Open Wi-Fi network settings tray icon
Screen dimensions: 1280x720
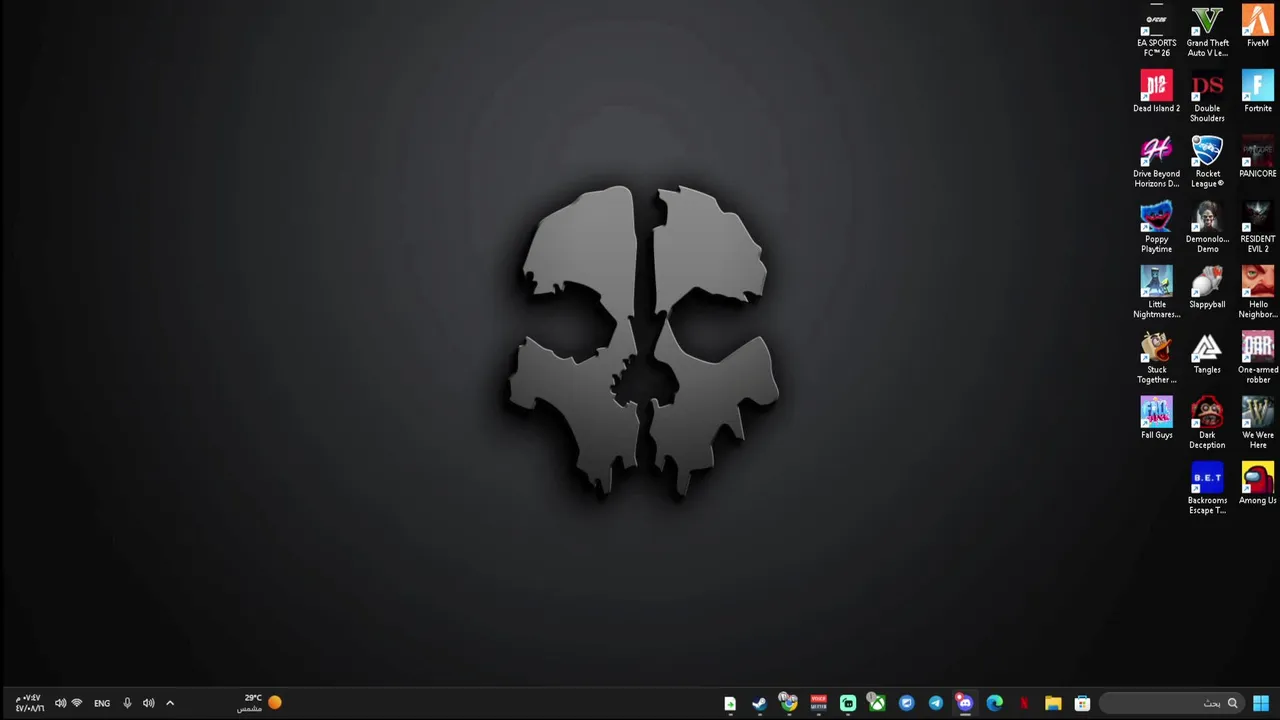(x=76, y=703)
